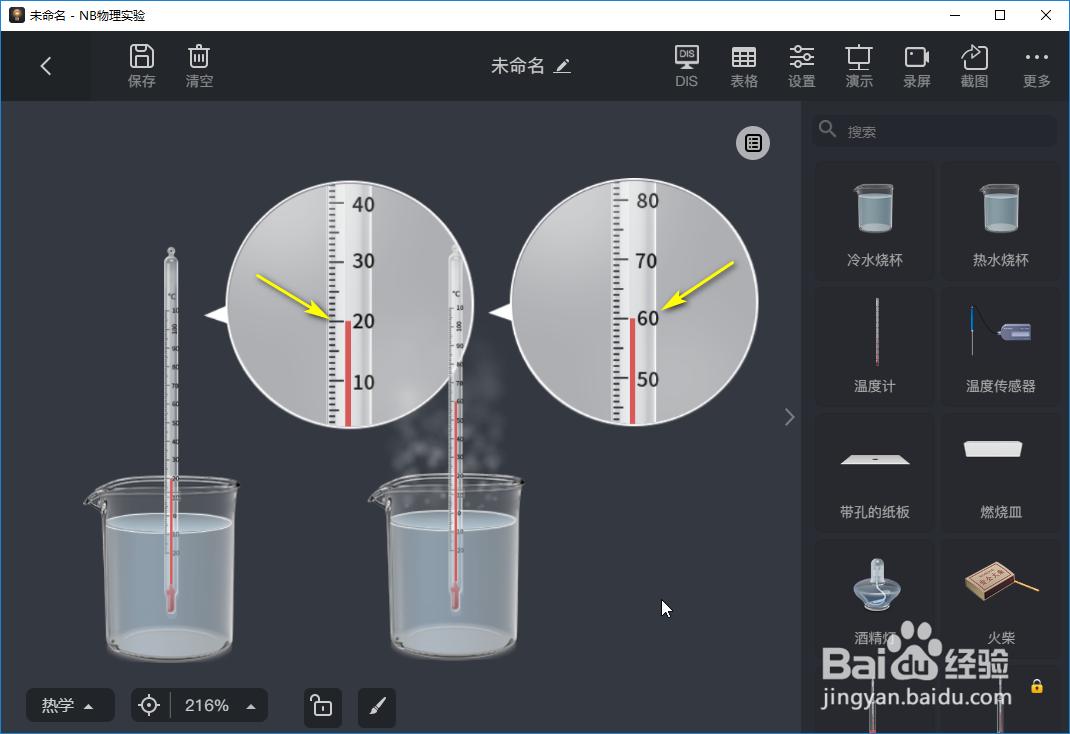The width and height of the screenshot is (1070, 734).
Task: Minimize the application window
Action: 955,15
